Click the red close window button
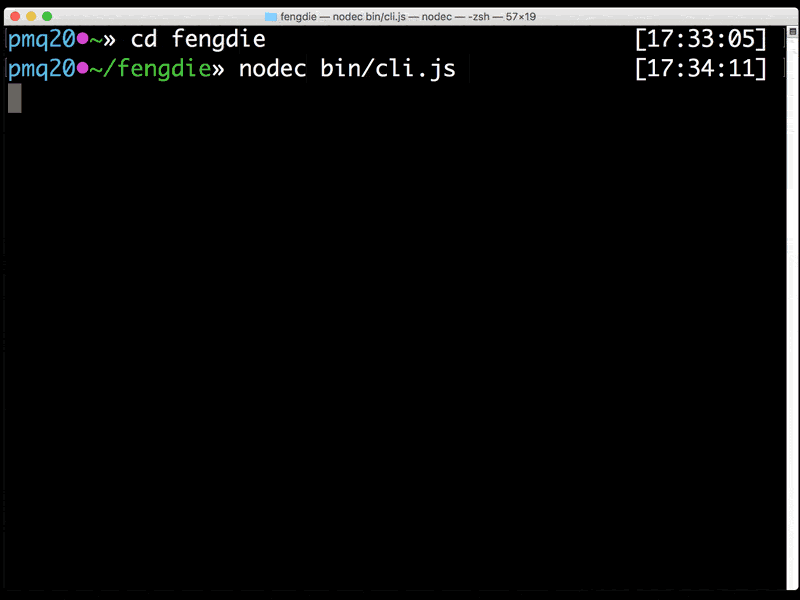The height and width of the screenshot is (600, 800). 15,16
